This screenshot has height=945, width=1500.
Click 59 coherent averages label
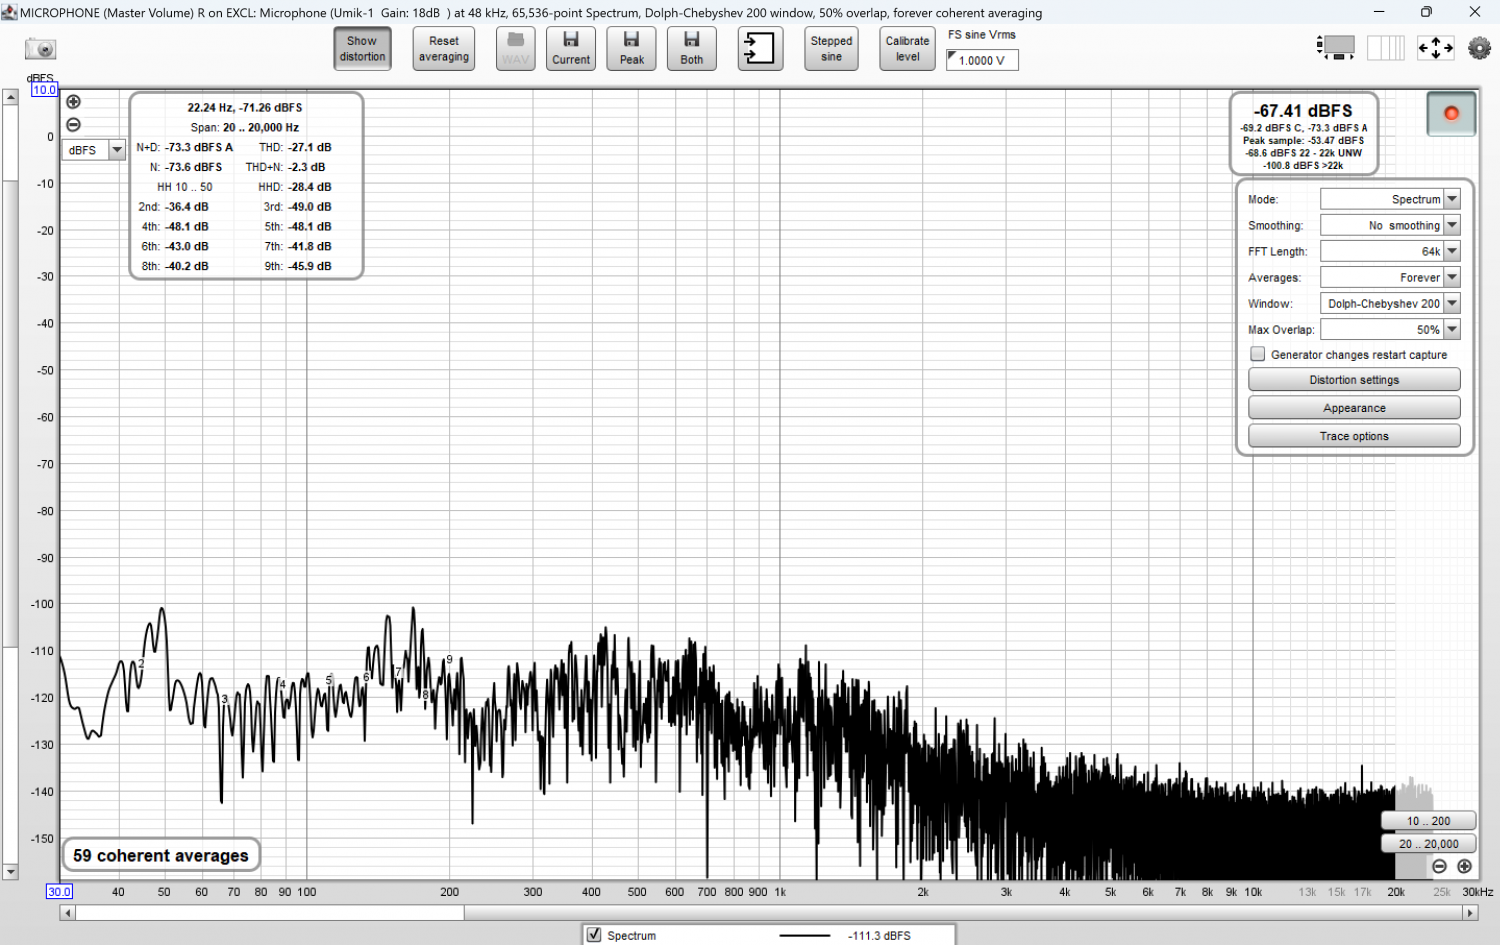pos(161,856)
